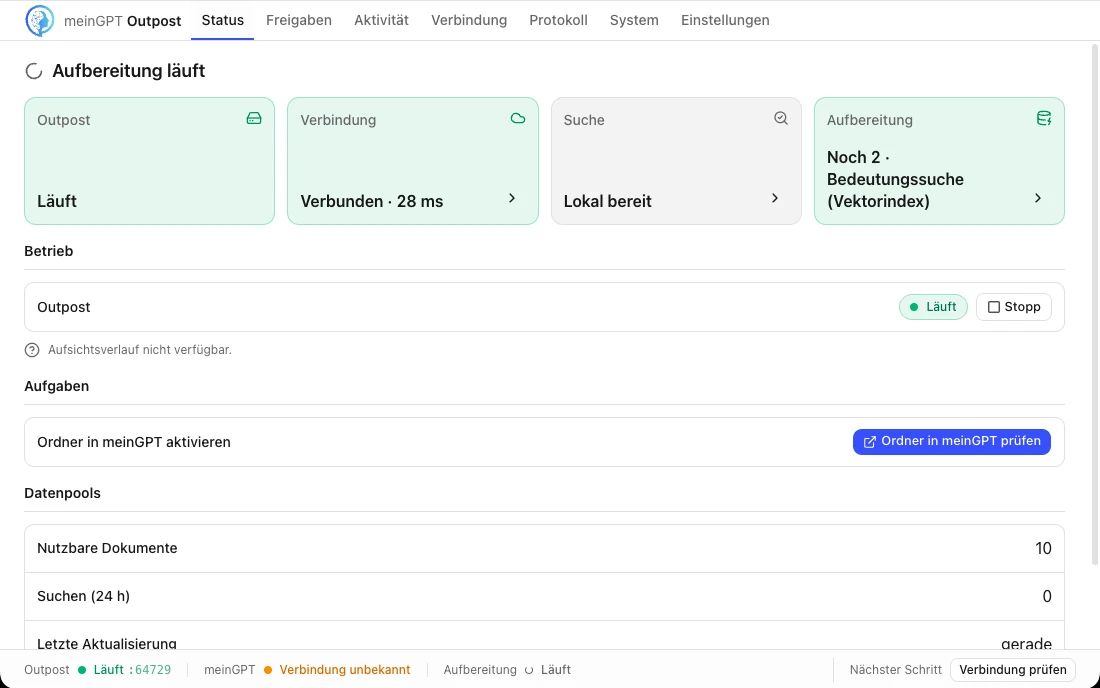Click the Suchen (24 h) row label
Screen dimensions: 1100x688
[83, 596]
